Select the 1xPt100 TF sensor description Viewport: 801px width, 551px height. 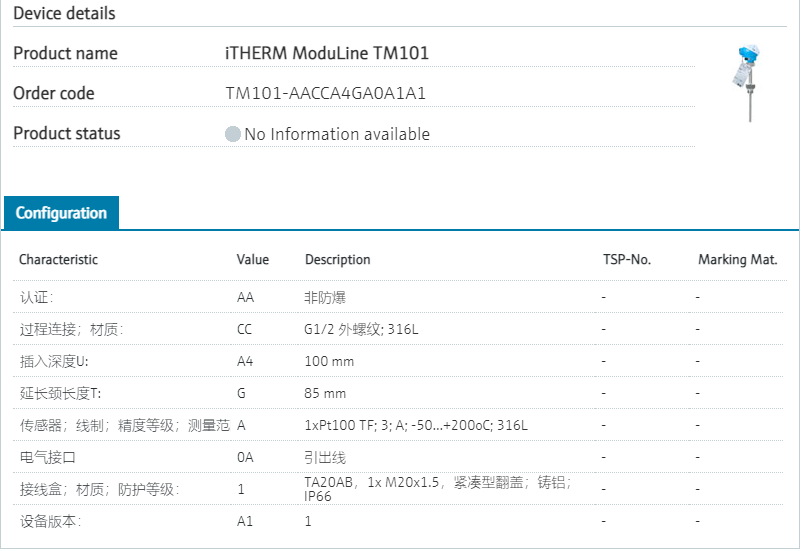(x=416, y=425)
